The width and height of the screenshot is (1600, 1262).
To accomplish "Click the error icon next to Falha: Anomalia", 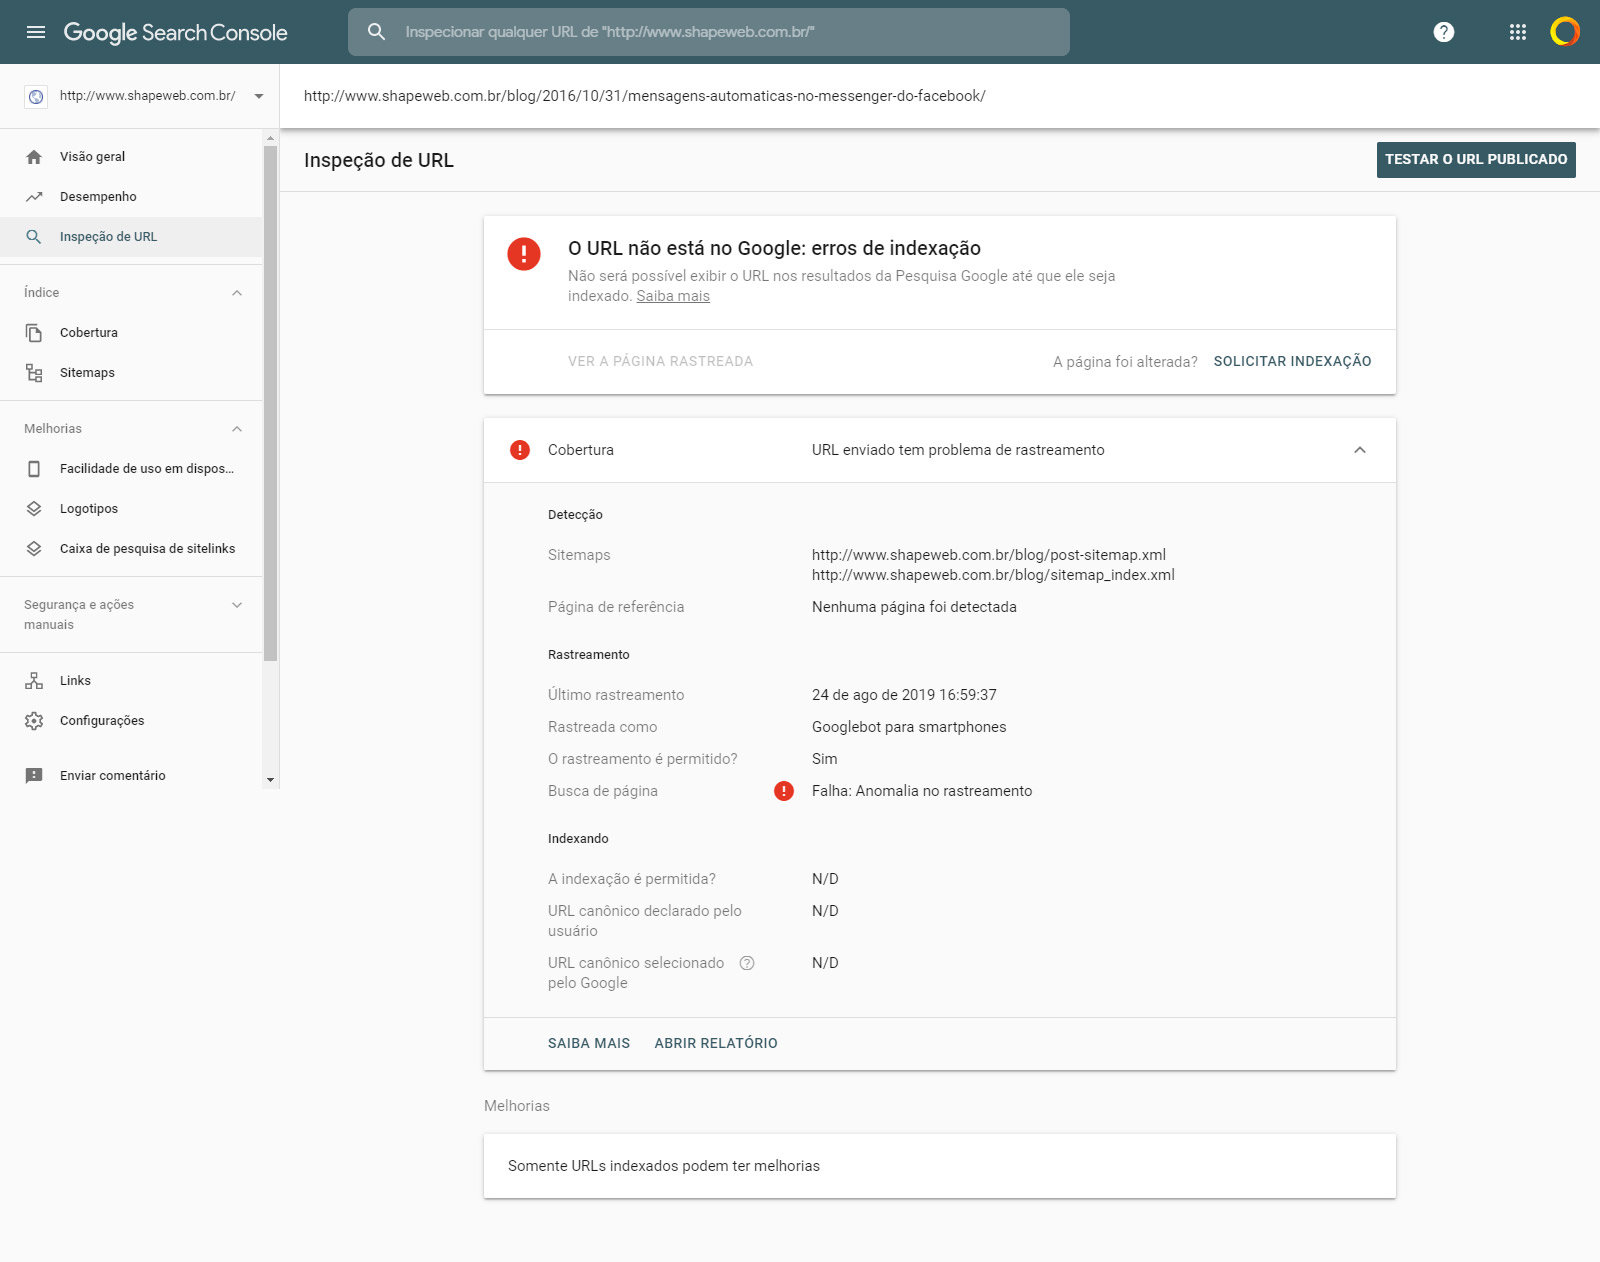I will coord(784,791).
